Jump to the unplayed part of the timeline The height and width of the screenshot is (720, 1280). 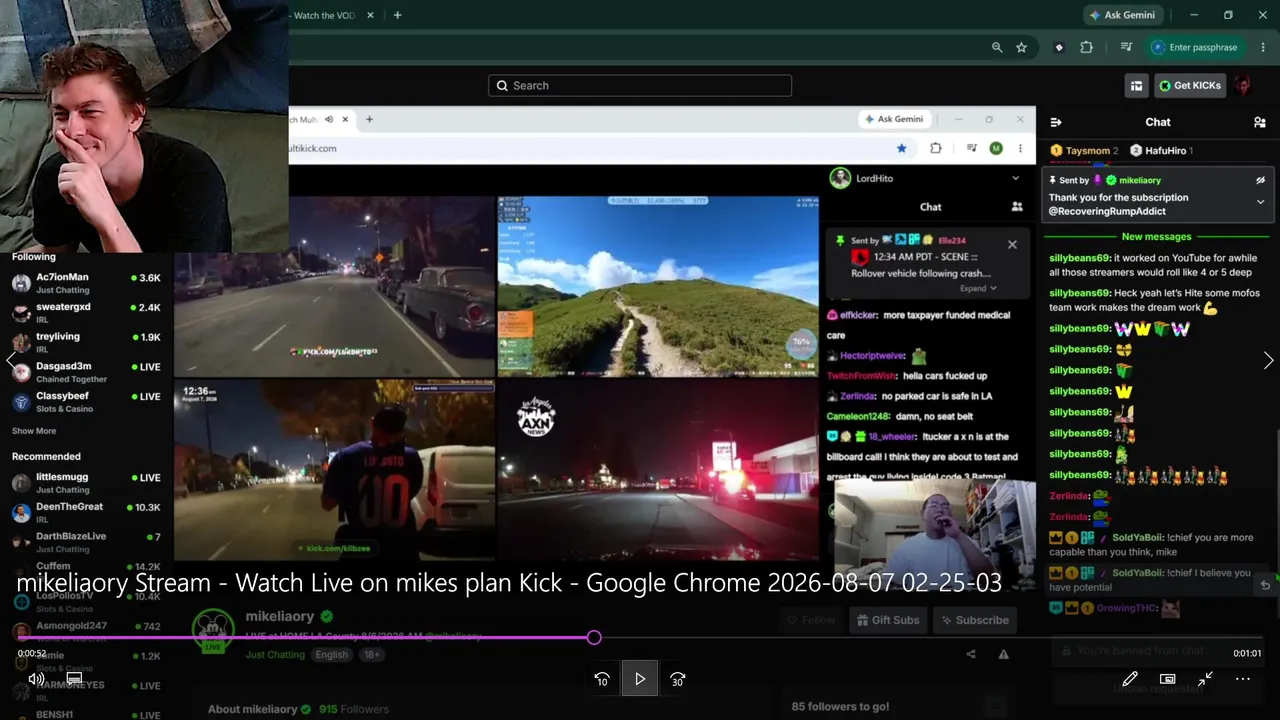931,637
